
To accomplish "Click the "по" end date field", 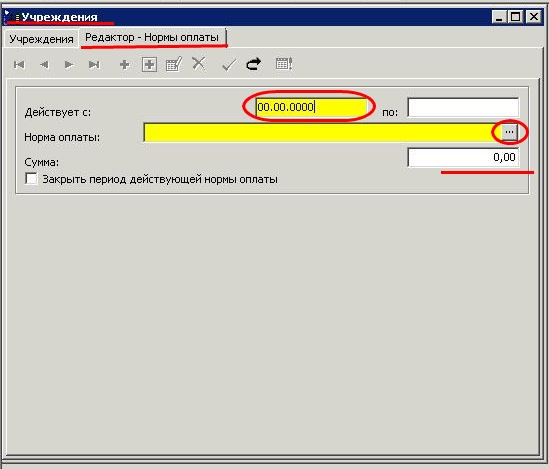I will [463, 107].
